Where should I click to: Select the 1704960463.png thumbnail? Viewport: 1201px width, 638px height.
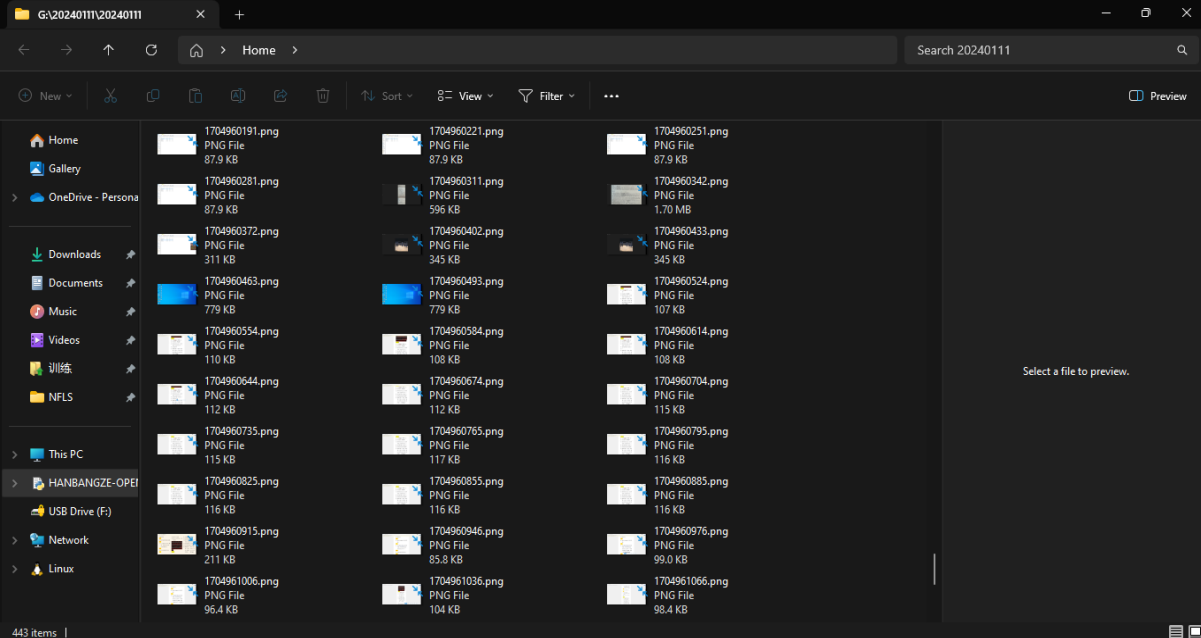(x=177, y=295)
